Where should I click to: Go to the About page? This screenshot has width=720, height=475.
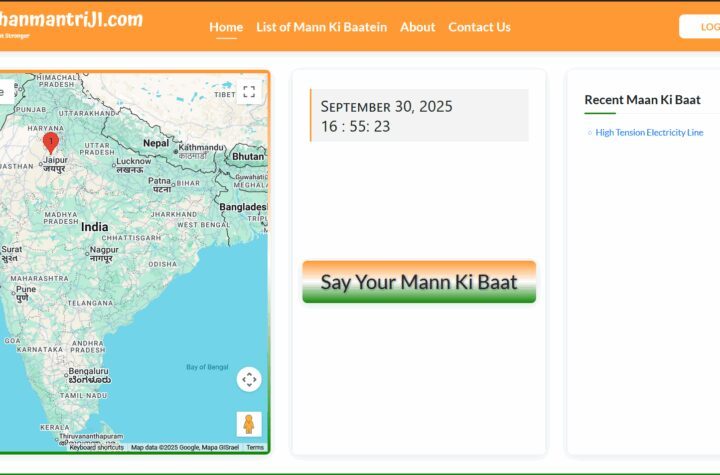[417, 27]
